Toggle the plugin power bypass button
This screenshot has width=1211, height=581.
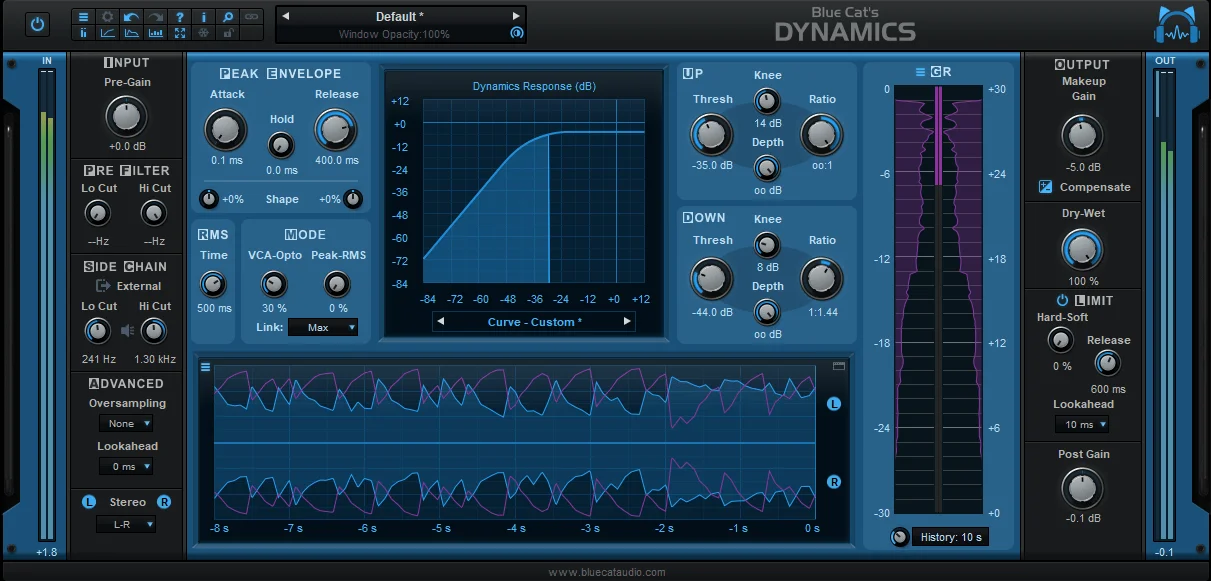pos(37,24)
